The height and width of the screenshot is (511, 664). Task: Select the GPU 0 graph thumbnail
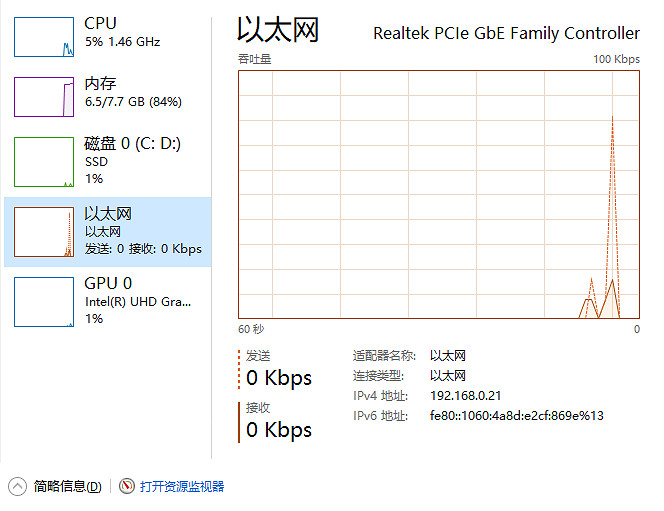coord(43,302)
